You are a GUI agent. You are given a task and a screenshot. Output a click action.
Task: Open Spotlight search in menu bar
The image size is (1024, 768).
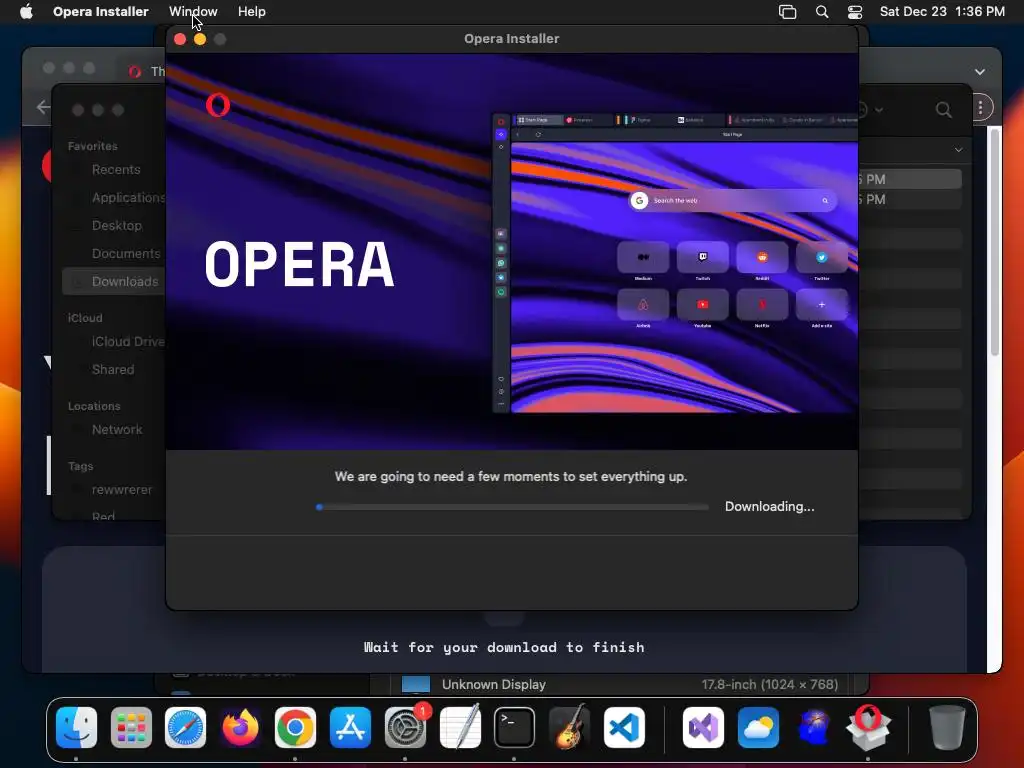822,12
